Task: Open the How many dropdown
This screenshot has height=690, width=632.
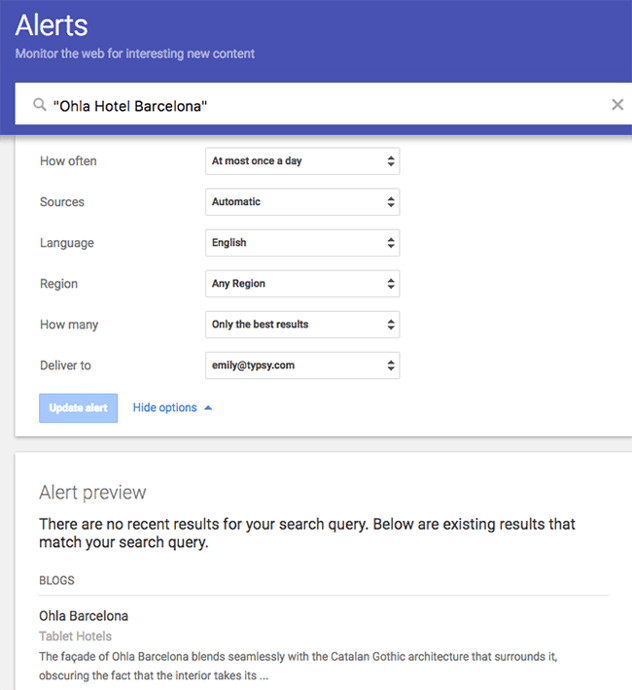Action: click(302, 325)
